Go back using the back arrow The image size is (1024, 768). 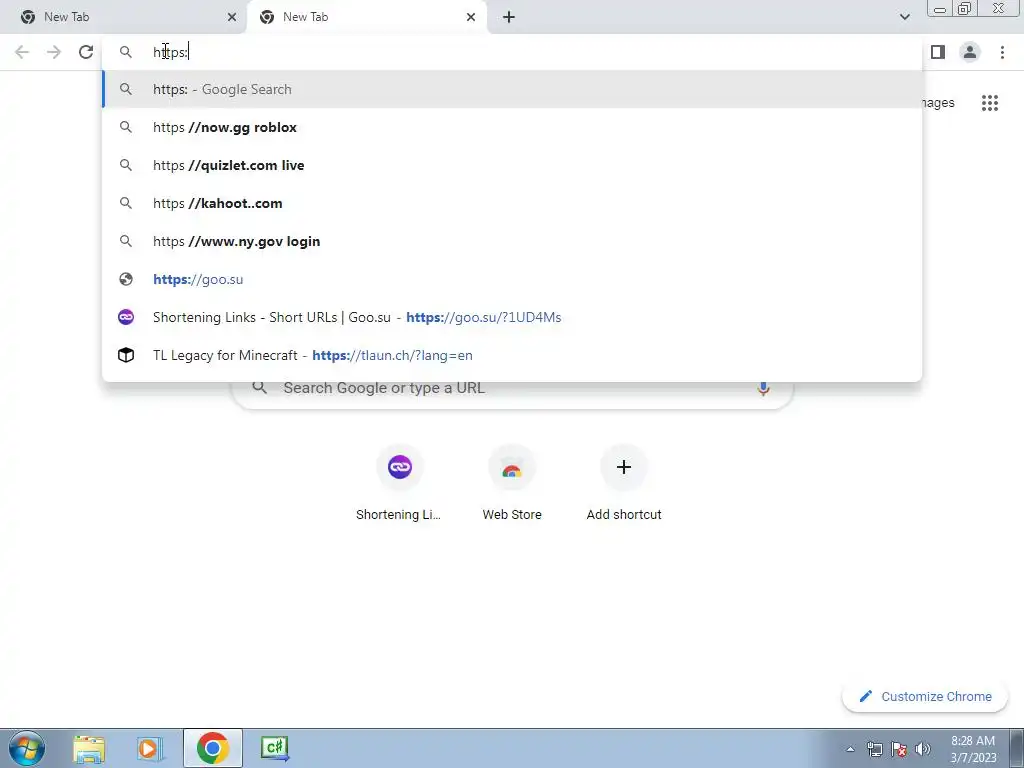(22, 52)
